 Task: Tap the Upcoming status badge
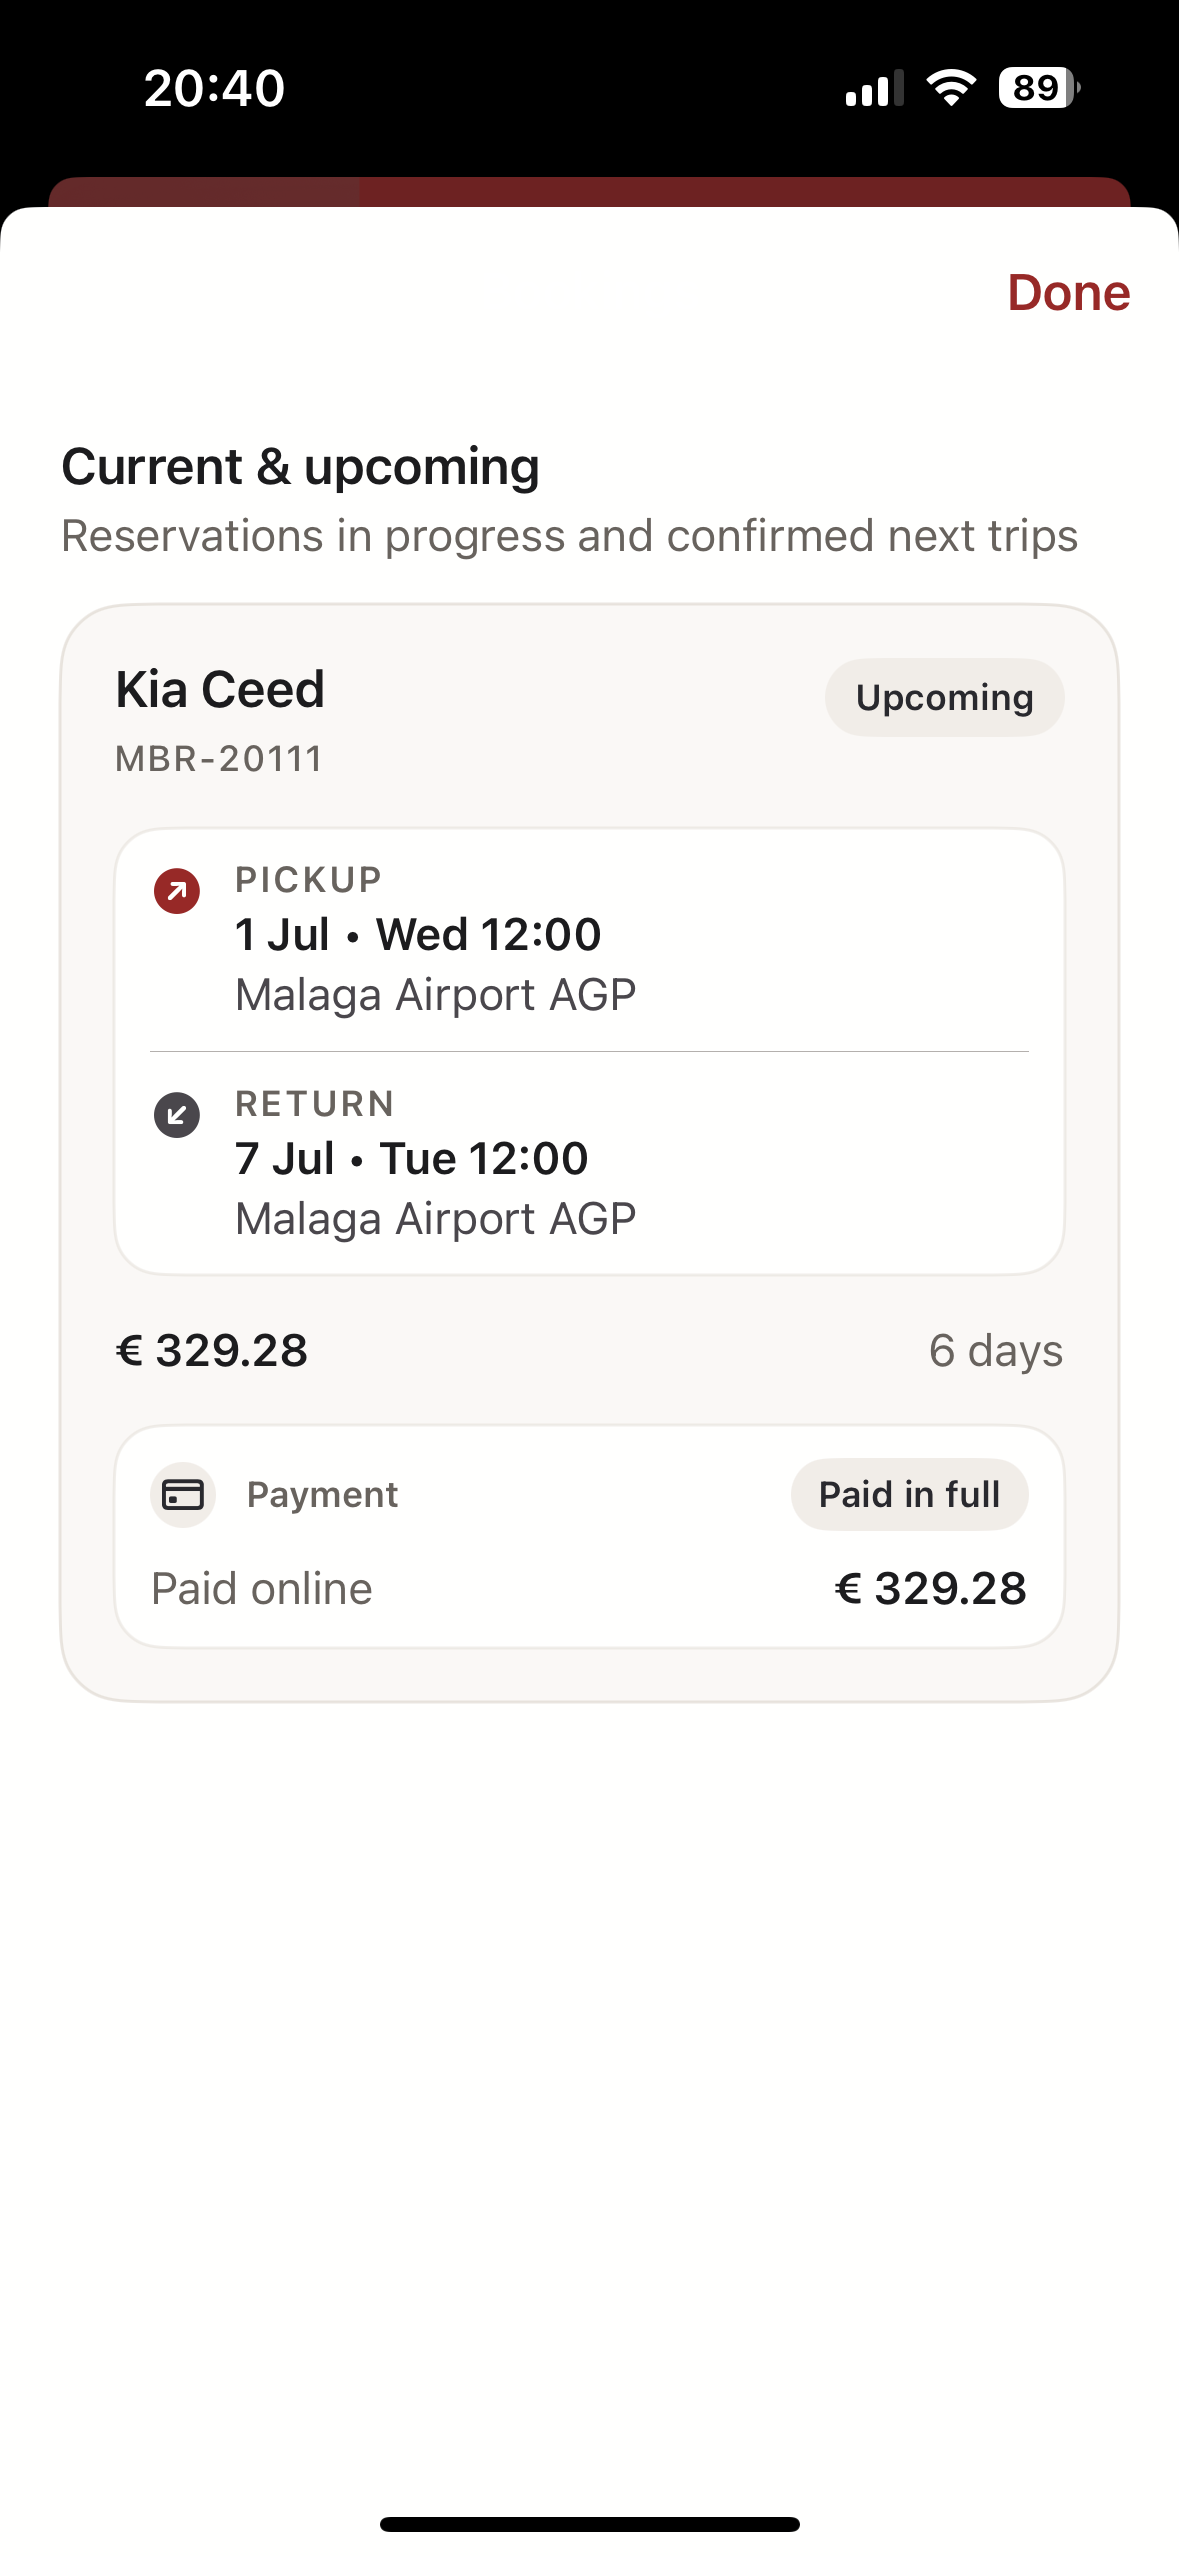(x=944, y=698)
